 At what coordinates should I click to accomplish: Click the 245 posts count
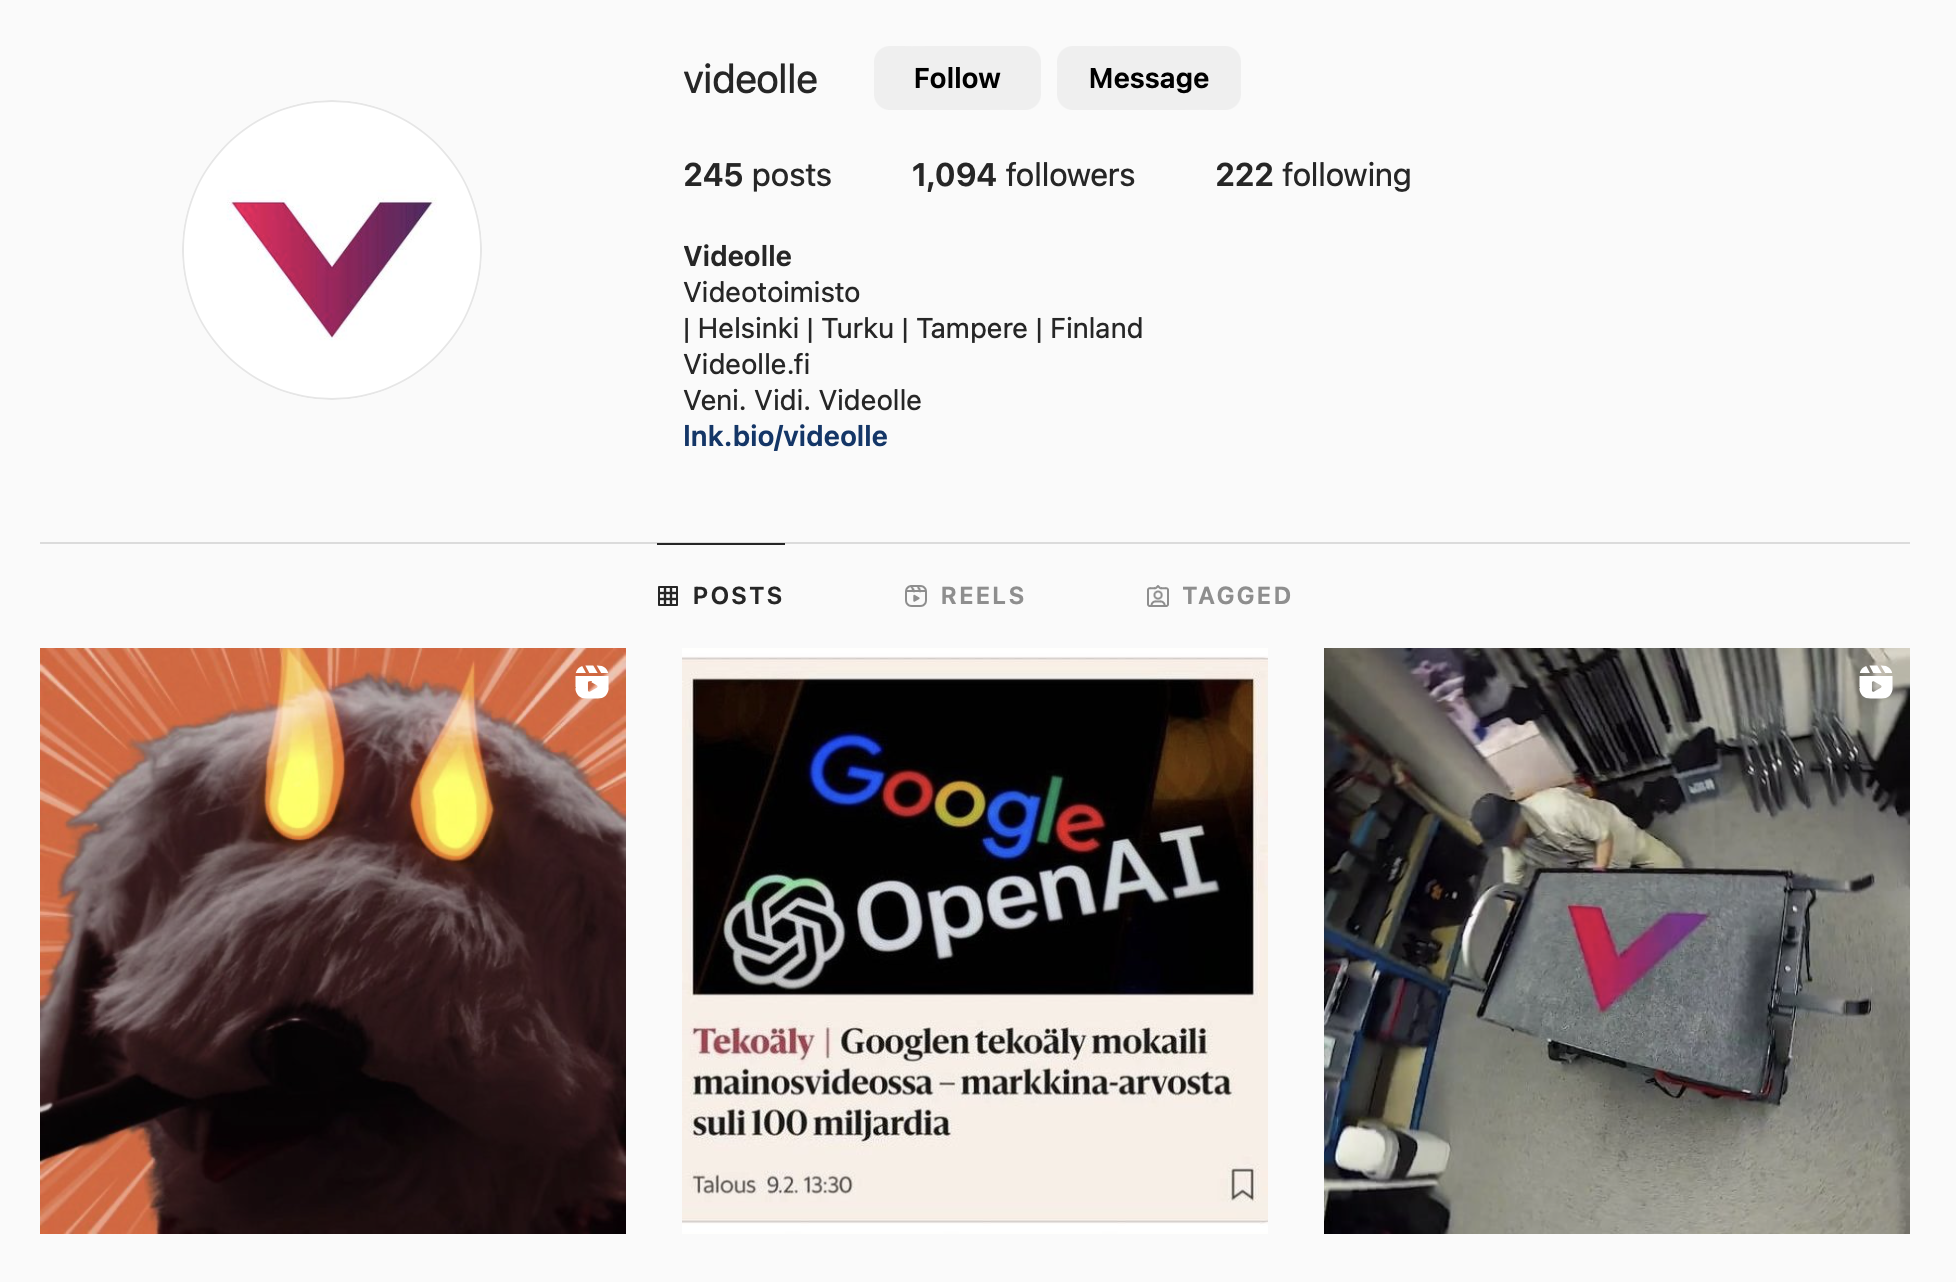tap(757, 175)
